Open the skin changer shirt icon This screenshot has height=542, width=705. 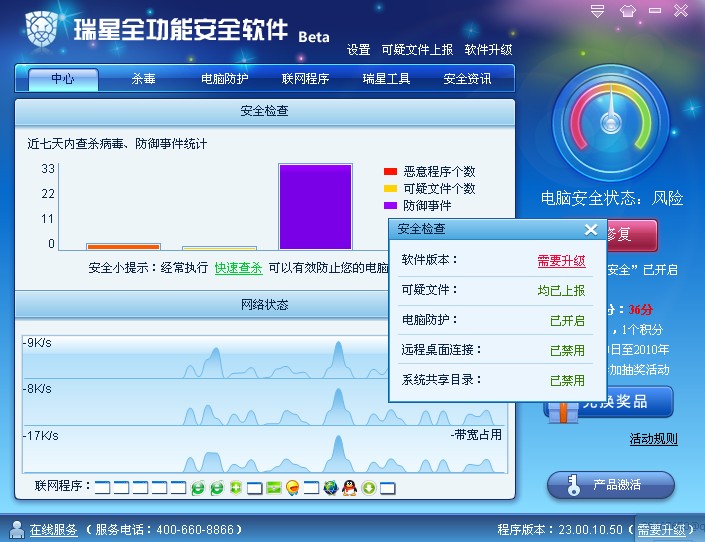[x=628, y=11]
